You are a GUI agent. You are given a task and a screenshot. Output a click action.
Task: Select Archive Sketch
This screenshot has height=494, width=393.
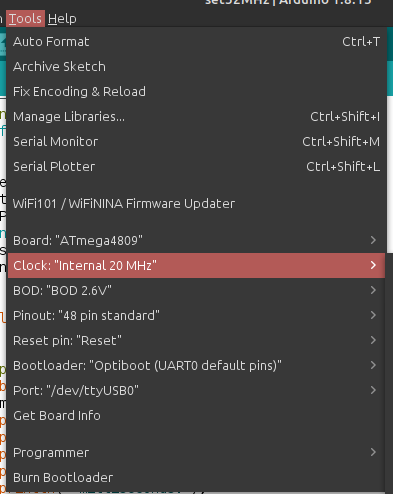(196, 67)
